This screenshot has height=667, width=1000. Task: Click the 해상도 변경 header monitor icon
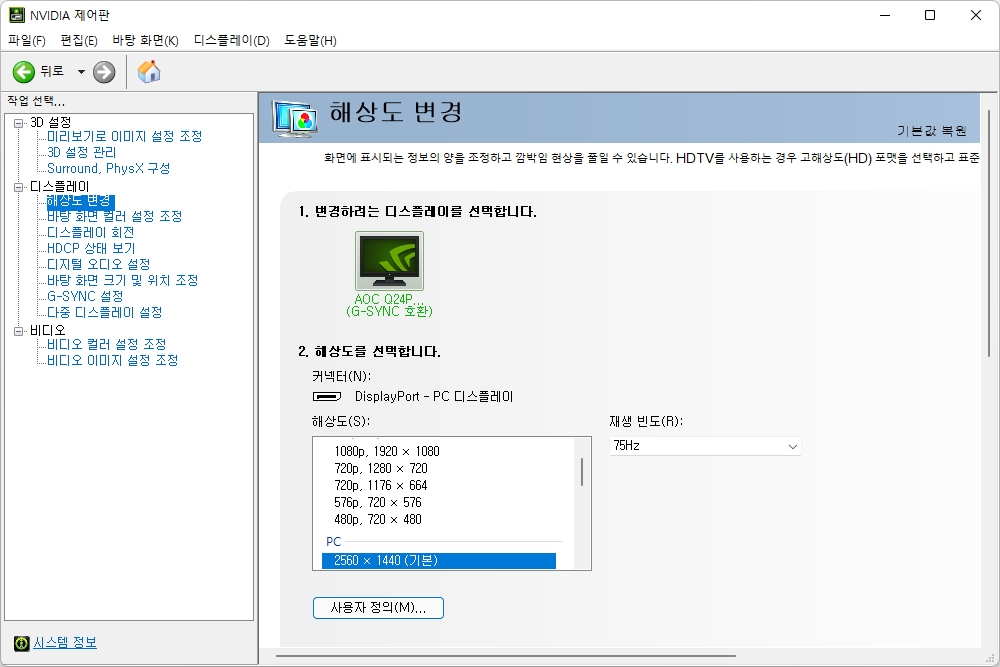(295, 119)
